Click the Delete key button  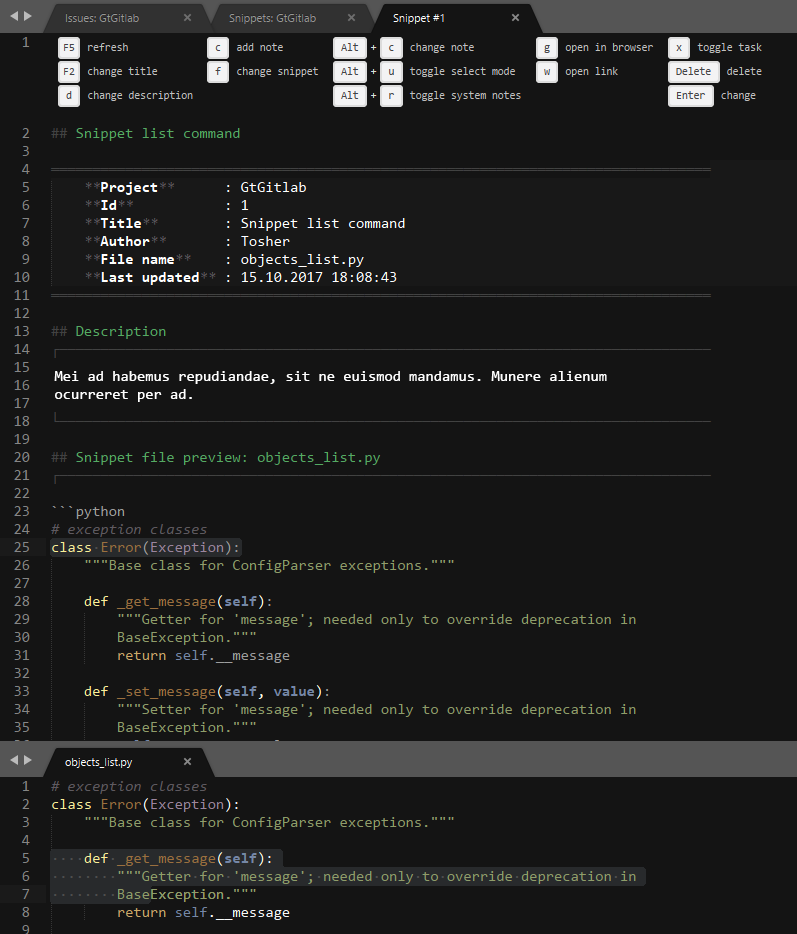point(693,71)
